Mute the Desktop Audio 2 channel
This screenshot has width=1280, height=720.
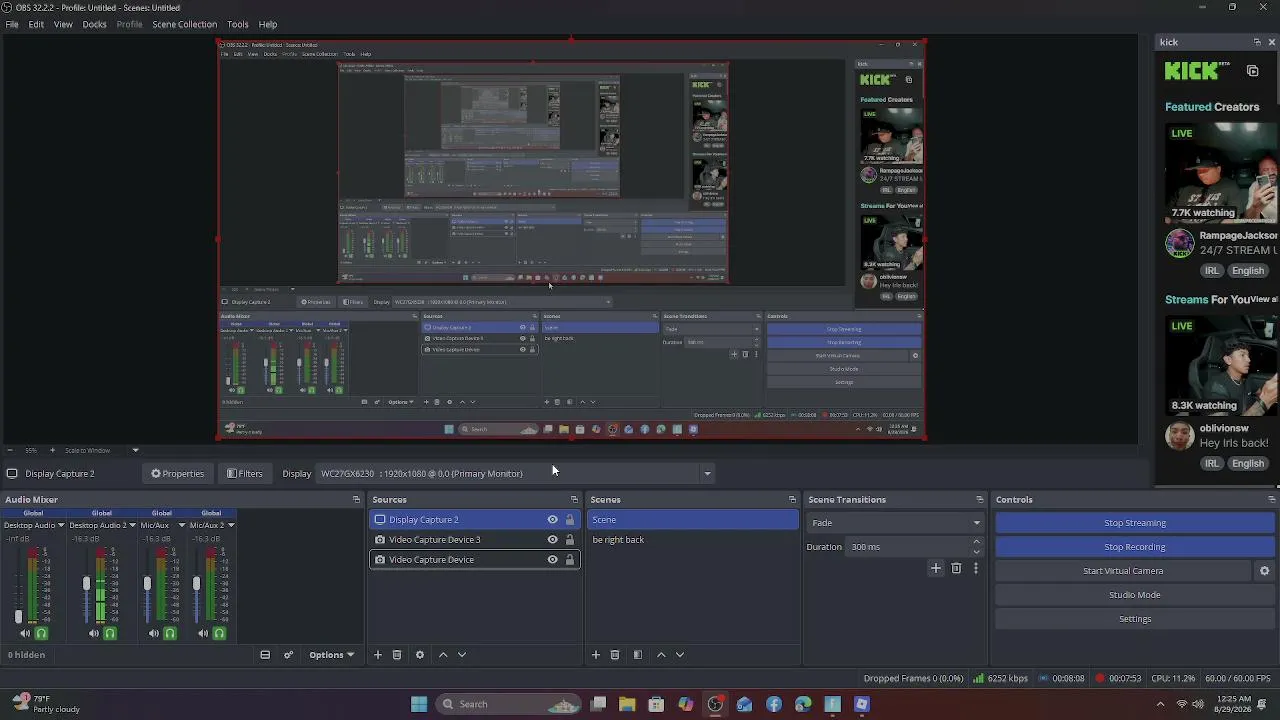click(94, 633)
